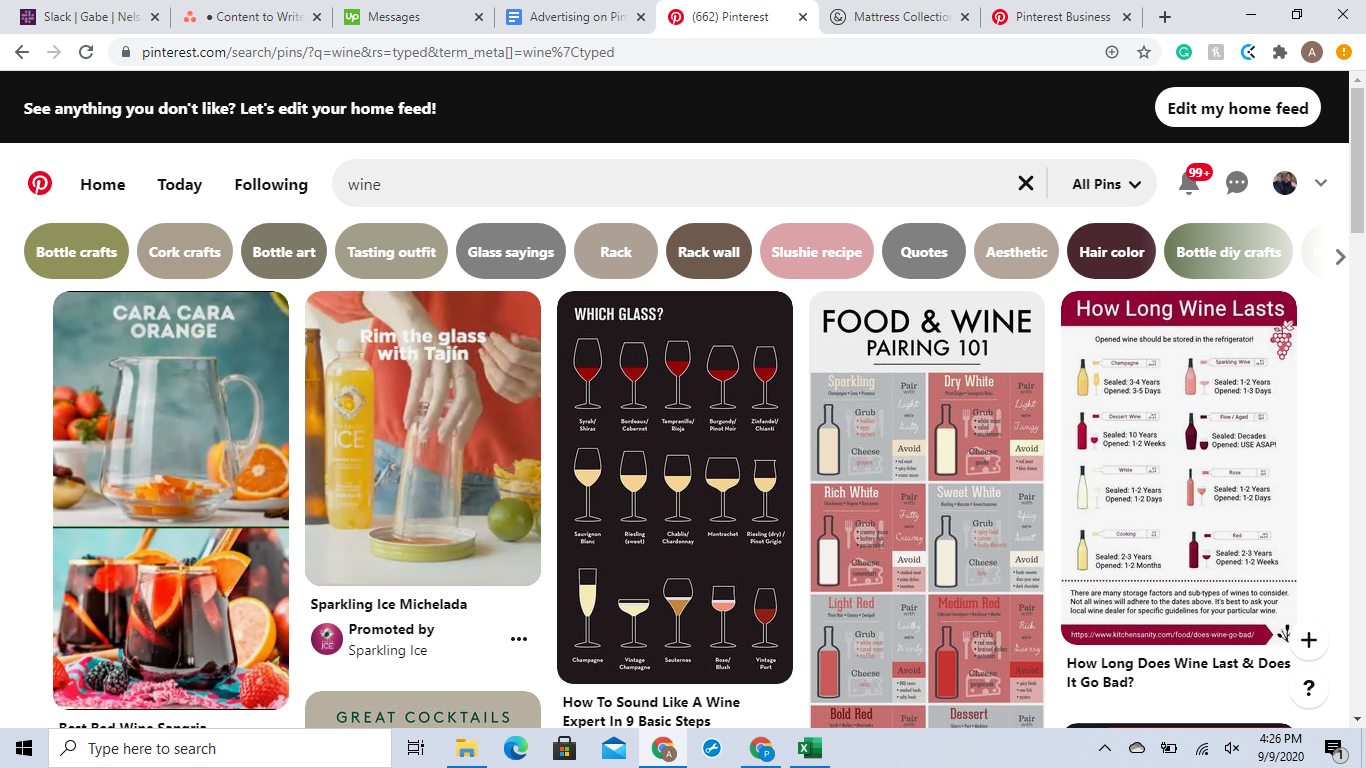Select the Rack wall filter chip

[x=709, y=252]
